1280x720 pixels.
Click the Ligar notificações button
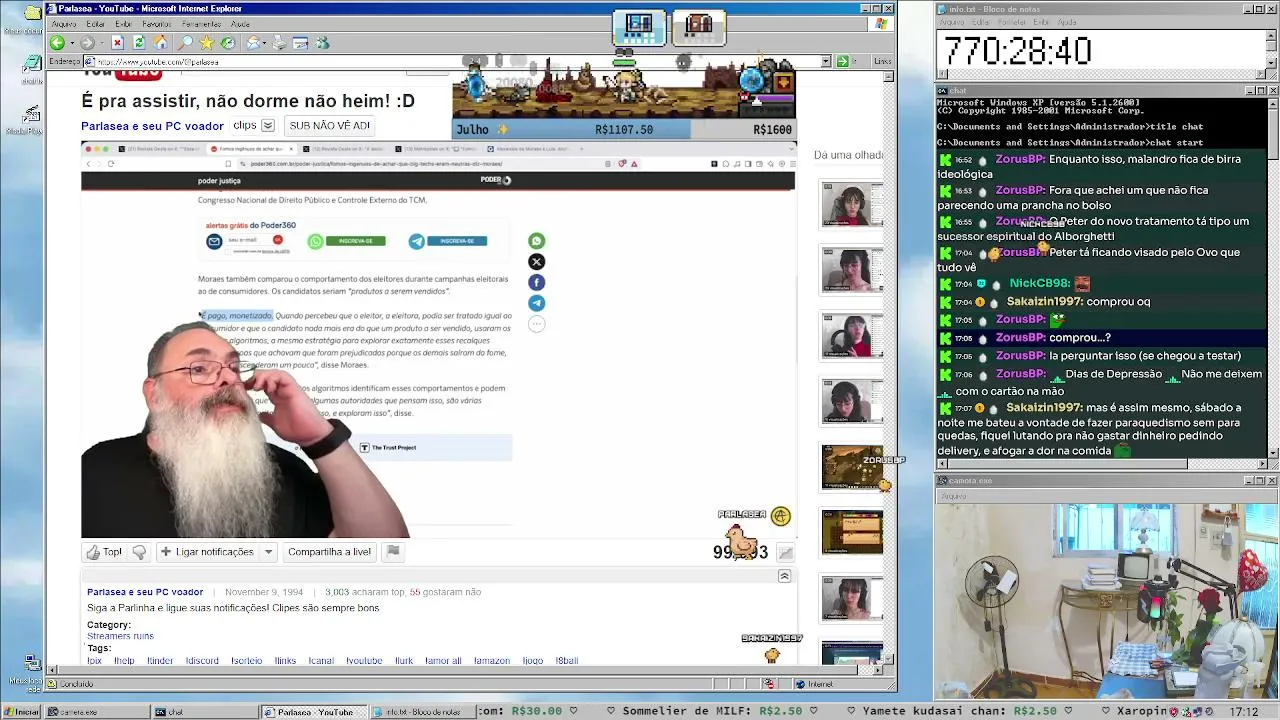pyautogui.click(x=207, y=552)
